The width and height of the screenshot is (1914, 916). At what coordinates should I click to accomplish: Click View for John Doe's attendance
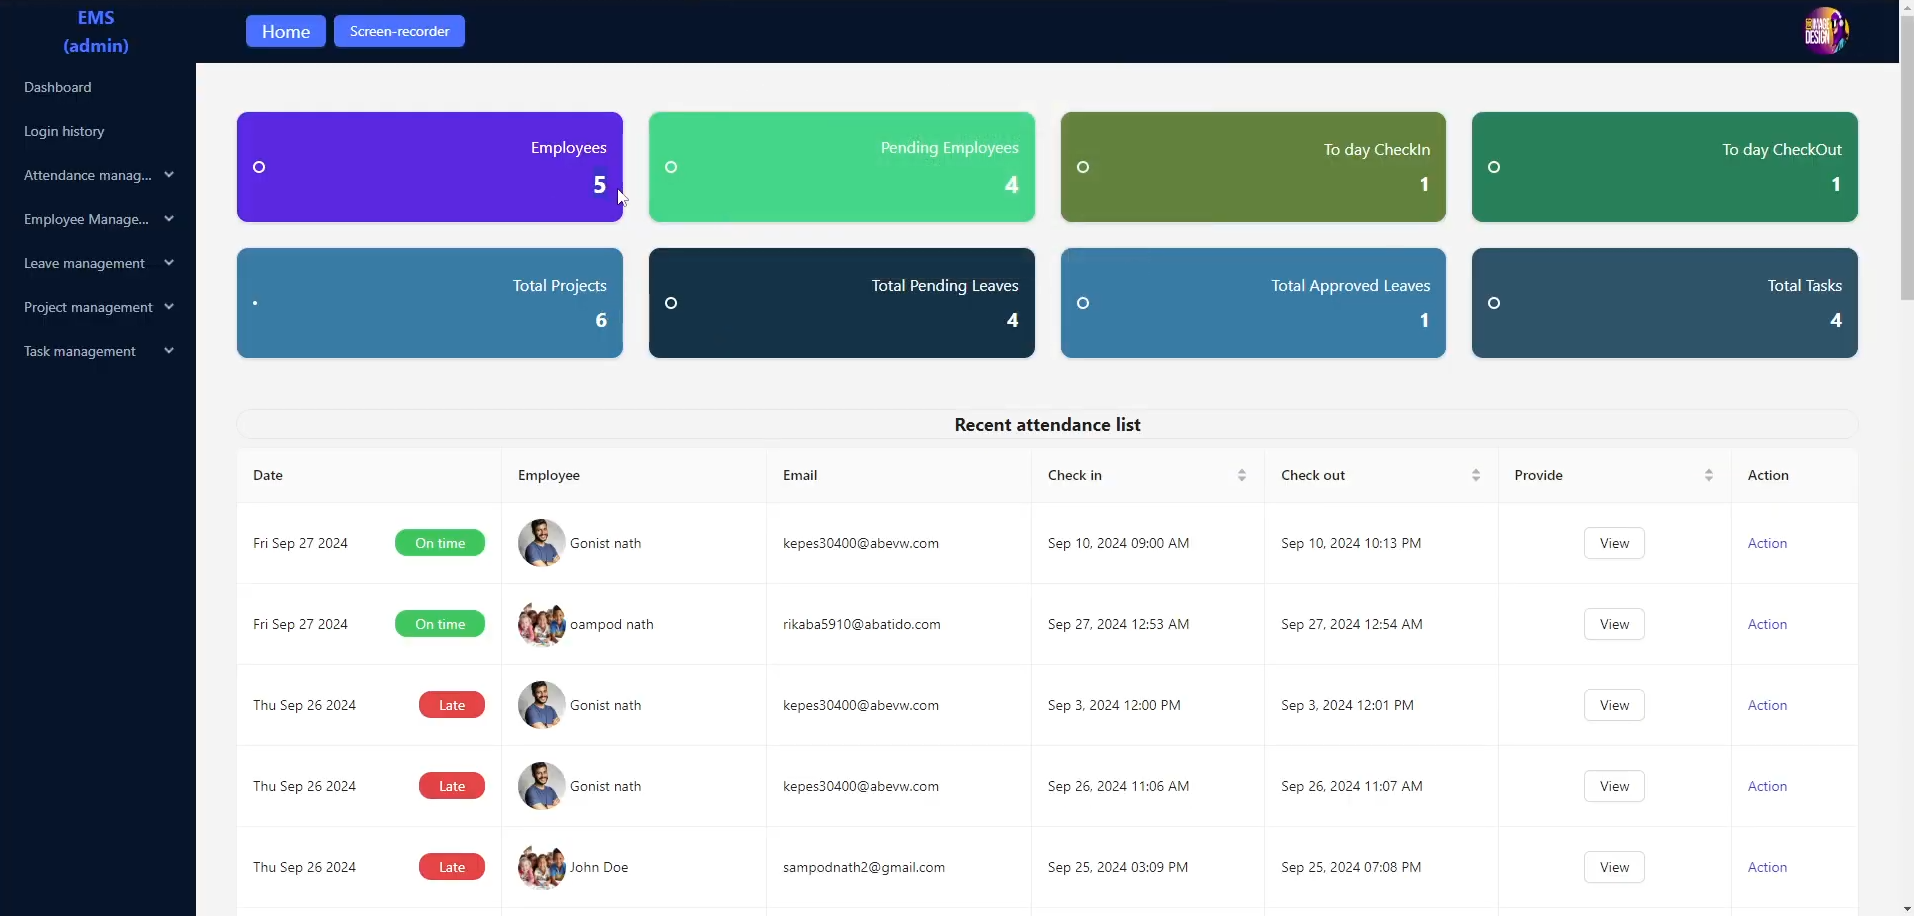pyautogui.click(x=1613, y=866)
